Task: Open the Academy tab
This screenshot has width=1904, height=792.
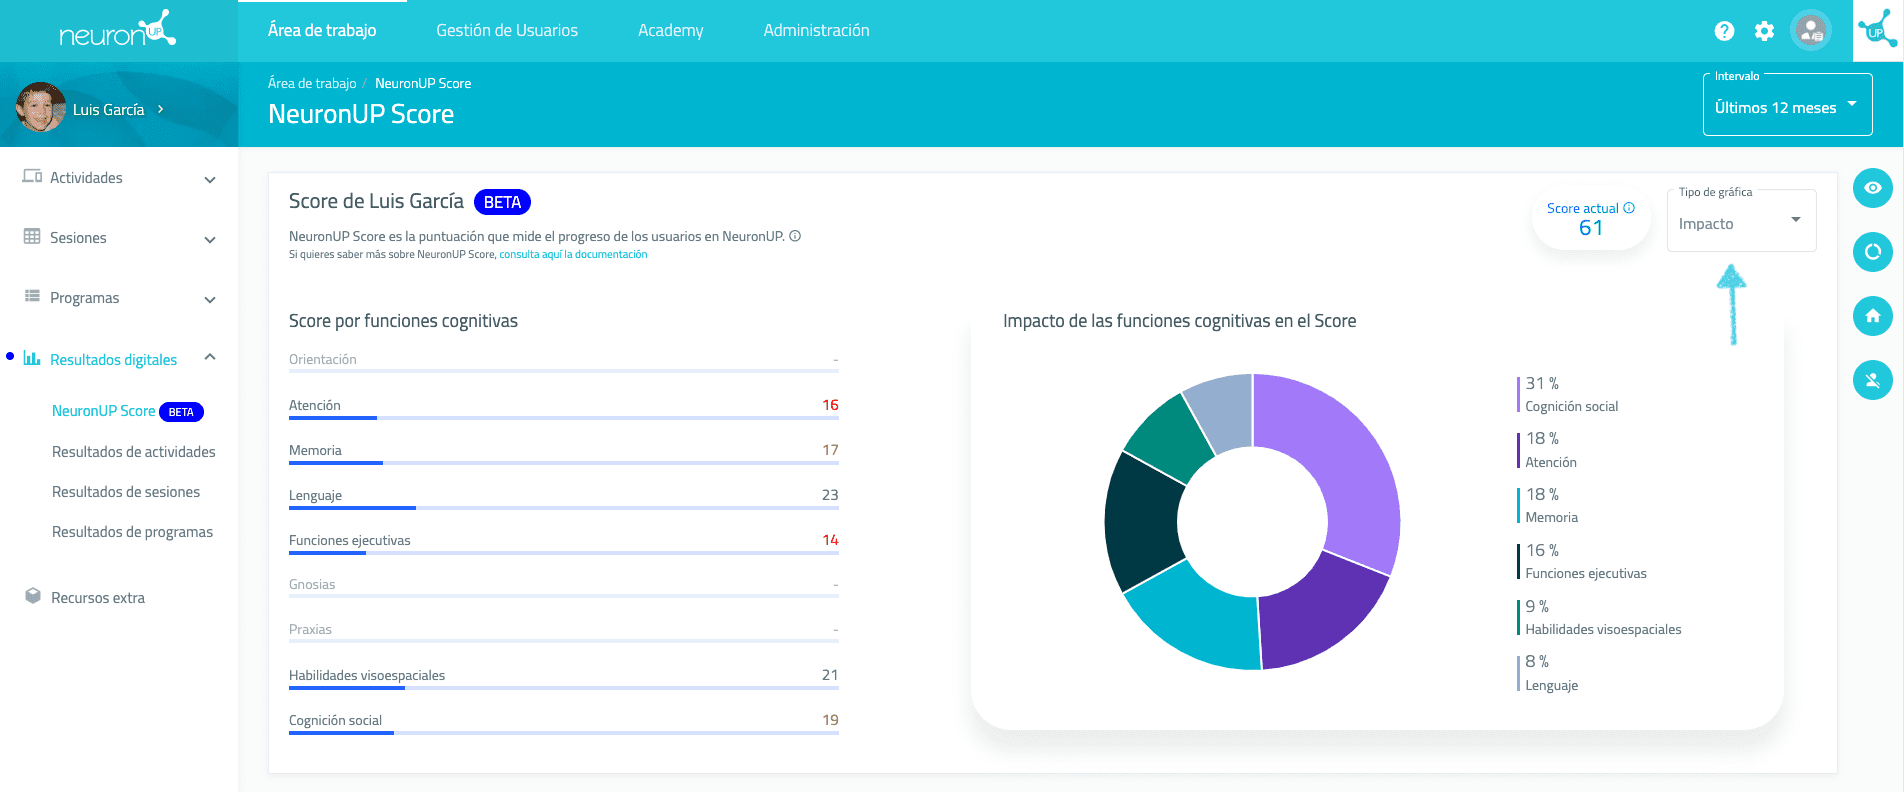Action: tap(670, 31)
